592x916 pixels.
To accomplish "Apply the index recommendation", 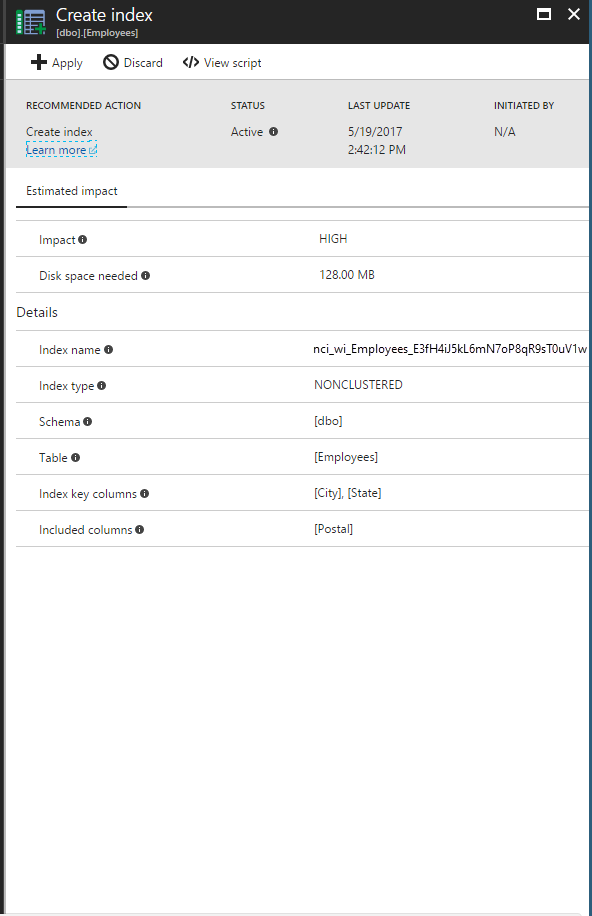I will 57,63.
